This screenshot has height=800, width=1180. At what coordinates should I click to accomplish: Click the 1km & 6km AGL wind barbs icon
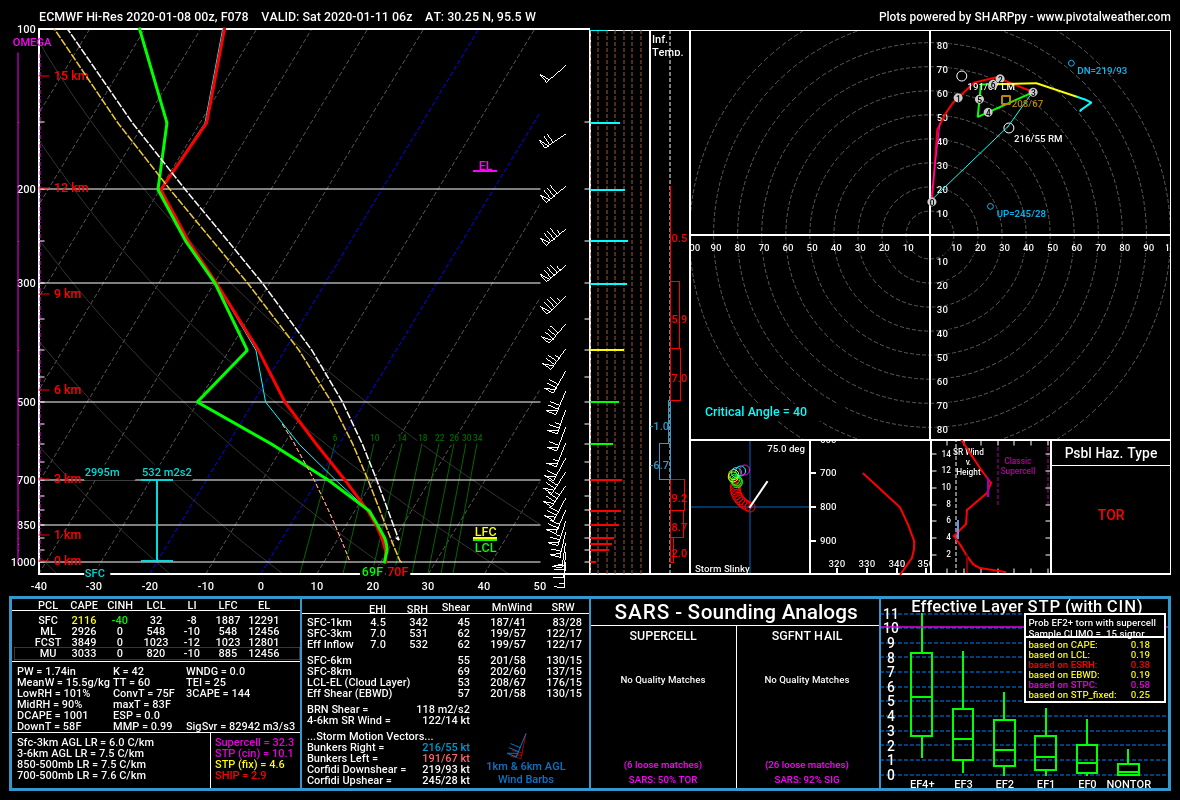pyautogui.click(x=517, y=747)
